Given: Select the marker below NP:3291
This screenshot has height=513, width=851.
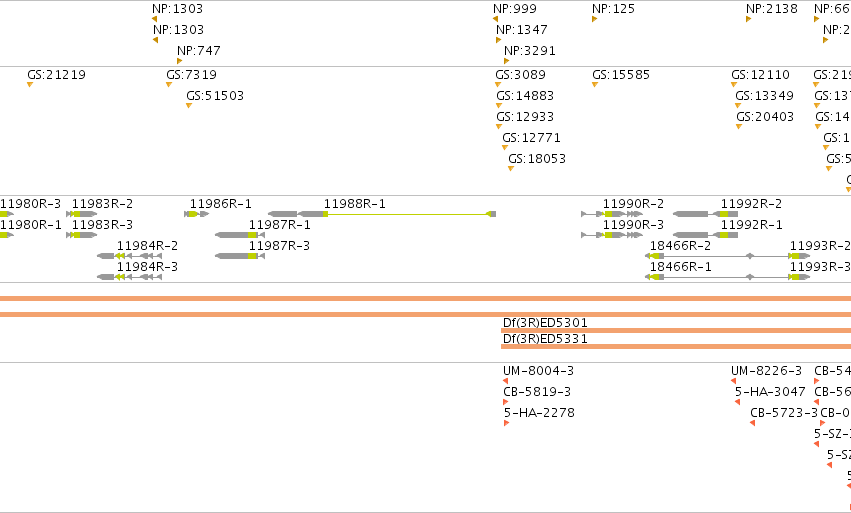Looking at the screenshot, I should point(506,61).
